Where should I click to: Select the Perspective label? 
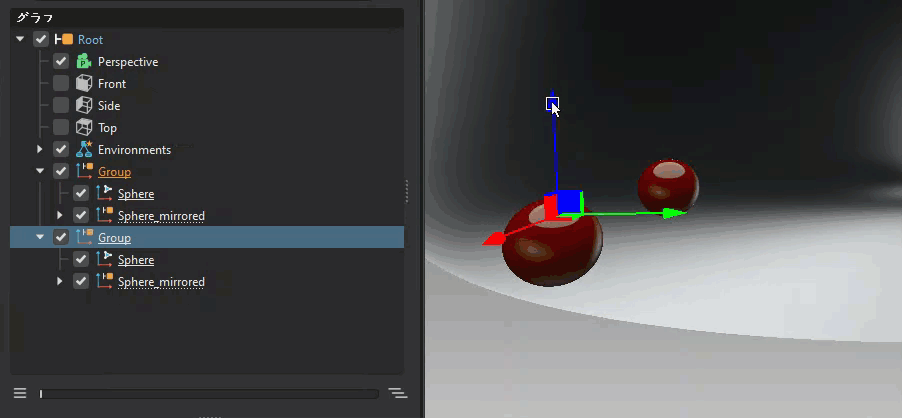128,62
